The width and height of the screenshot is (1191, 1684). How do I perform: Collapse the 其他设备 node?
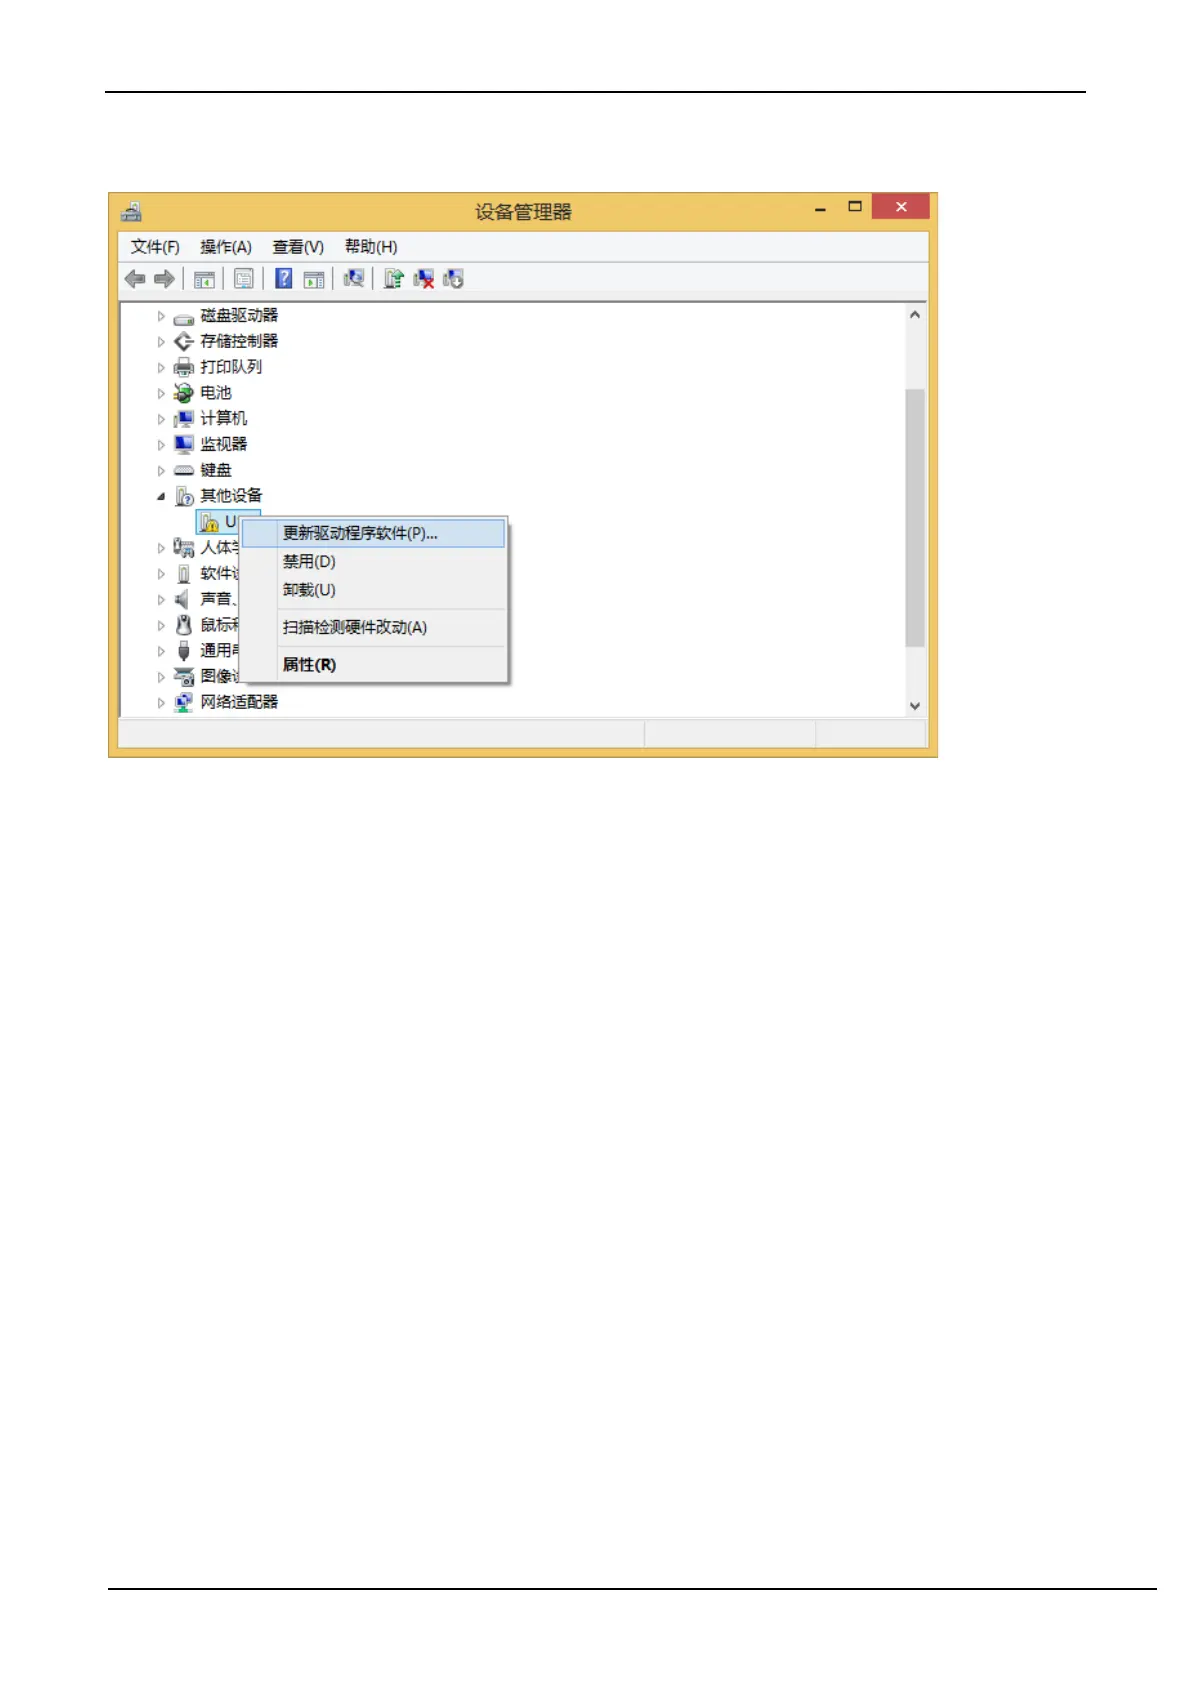[x=161, y=496]
